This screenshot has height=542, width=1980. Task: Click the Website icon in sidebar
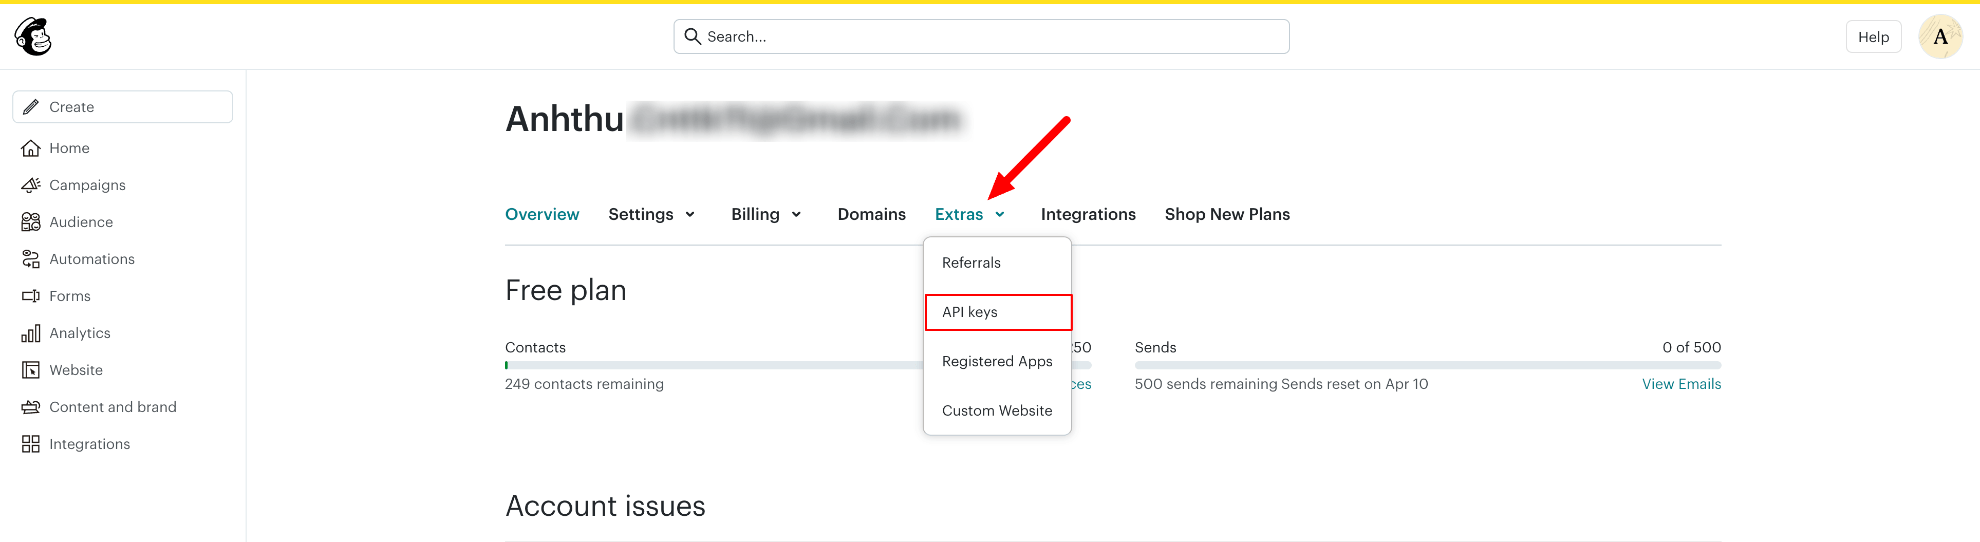click(31, 370)
